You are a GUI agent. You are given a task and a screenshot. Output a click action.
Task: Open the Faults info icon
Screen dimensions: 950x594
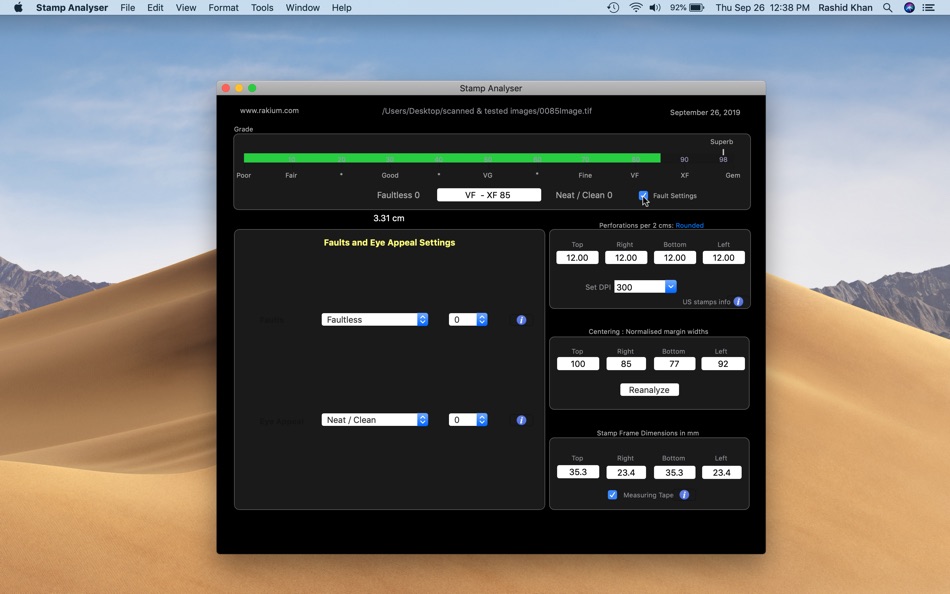tap(521, 320)
